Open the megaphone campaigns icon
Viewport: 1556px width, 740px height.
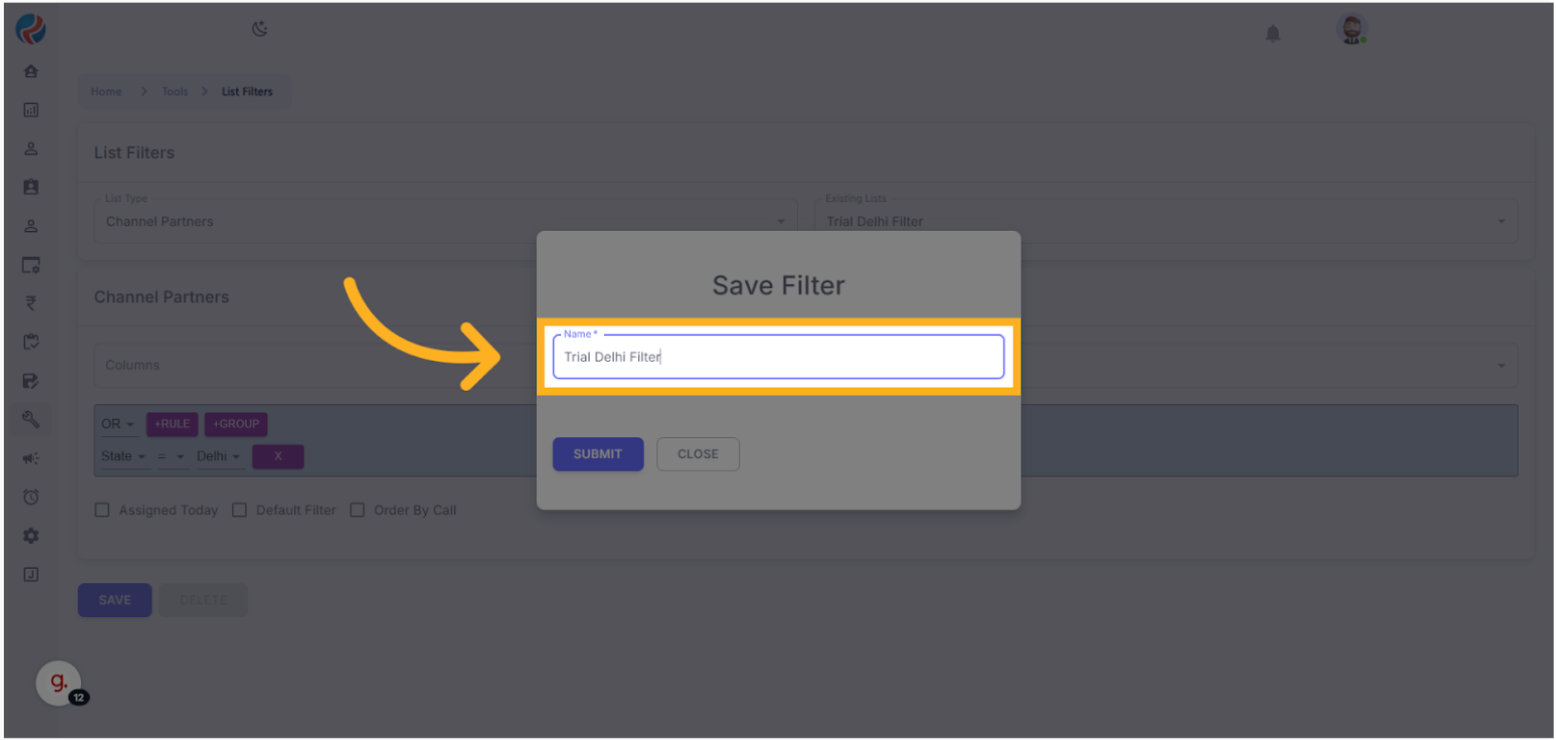click(31, 459)
